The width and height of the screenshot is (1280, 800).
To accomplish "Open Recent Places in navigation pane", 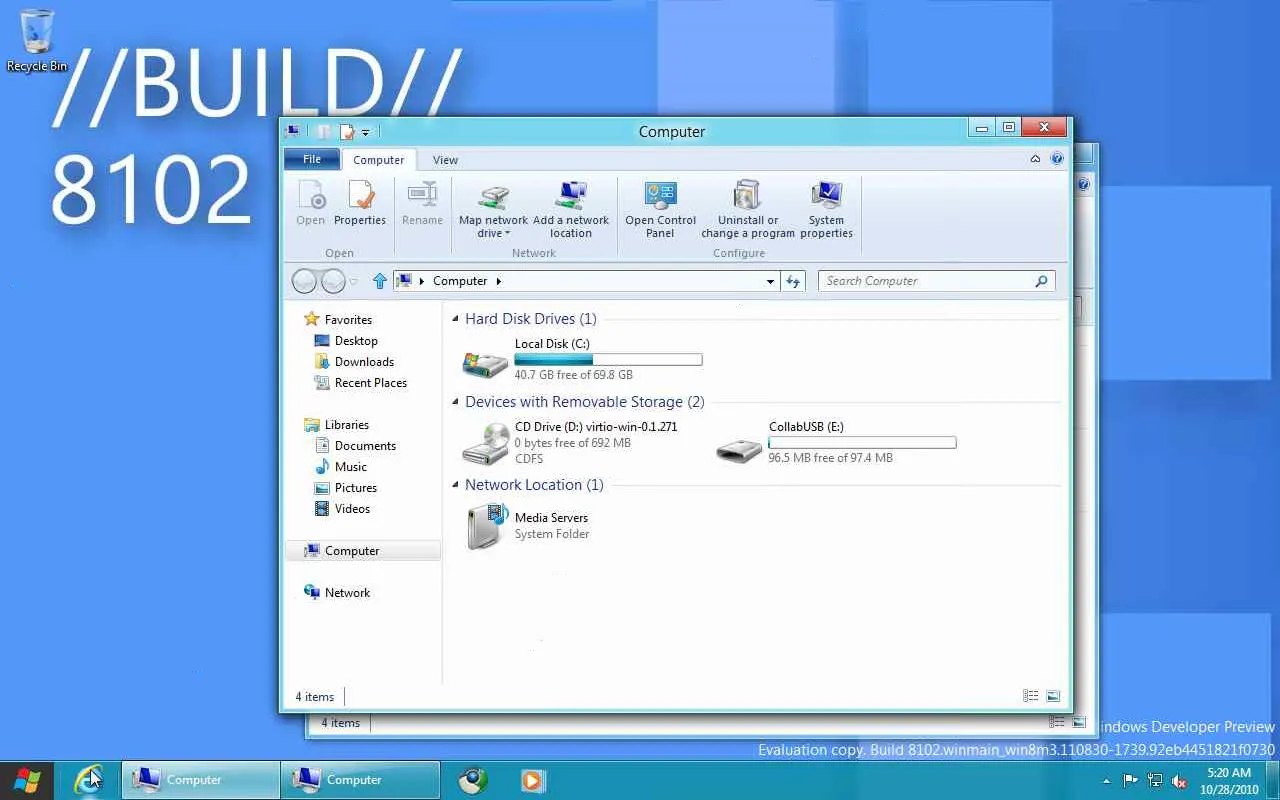I will (x=361, y=383).
